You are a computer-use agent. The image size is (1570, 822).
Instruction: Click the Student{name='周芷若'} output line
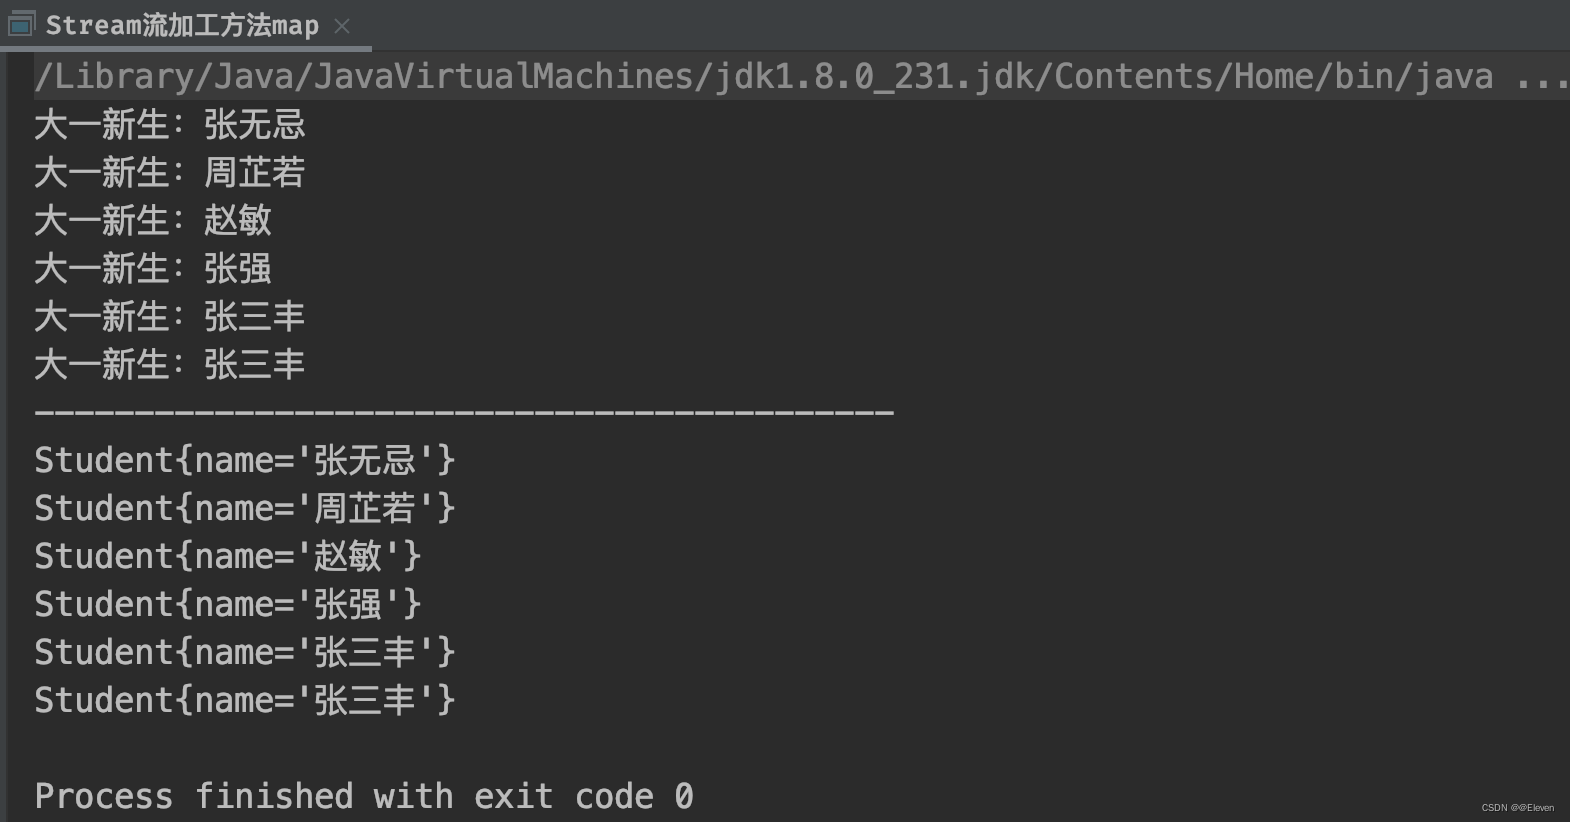tap(244, 507)
